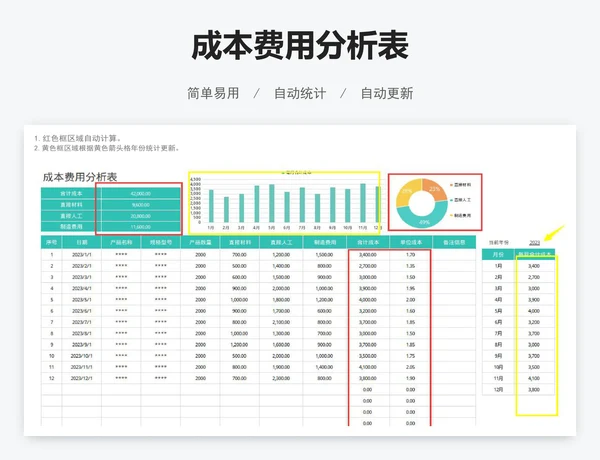Screen dimensions: 600x460
Task: Click the yellow 28% donut chart segment
Action: click(x=406, y=191)
